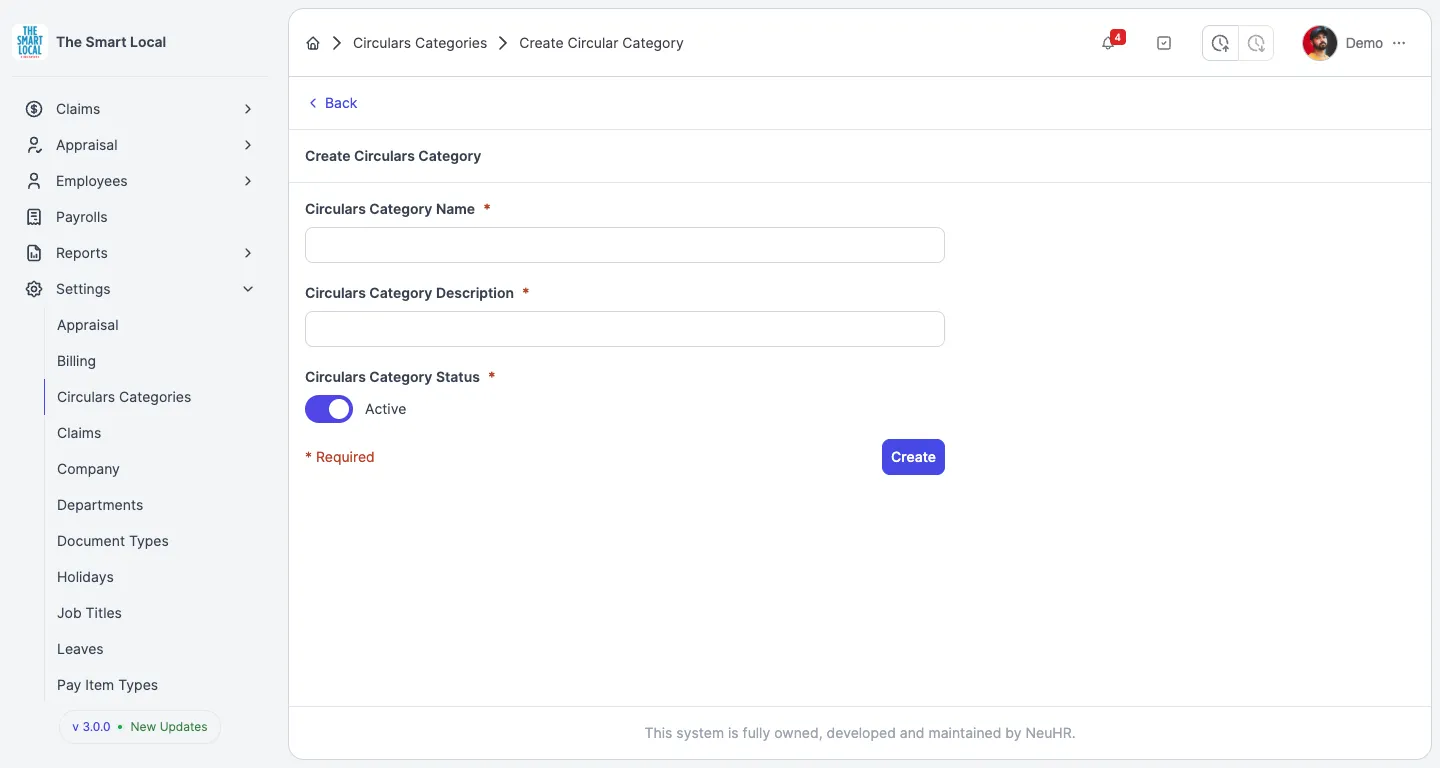Open Job Titles settings

click(x=89, y=613)
